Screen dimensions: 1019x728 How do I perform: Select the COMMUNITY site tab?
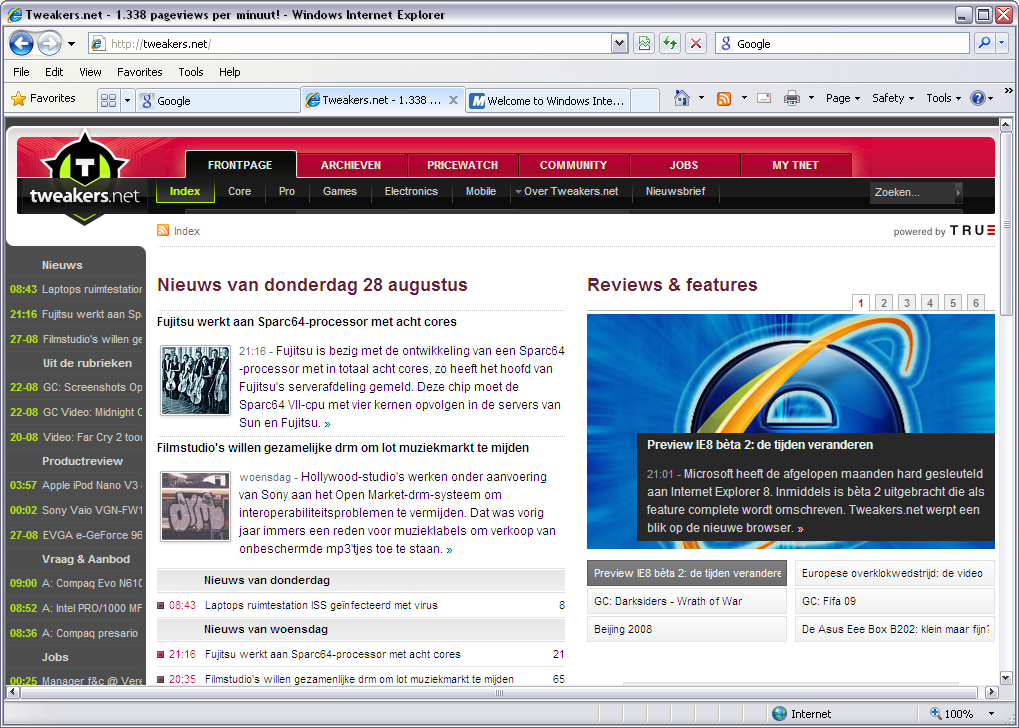573,165
